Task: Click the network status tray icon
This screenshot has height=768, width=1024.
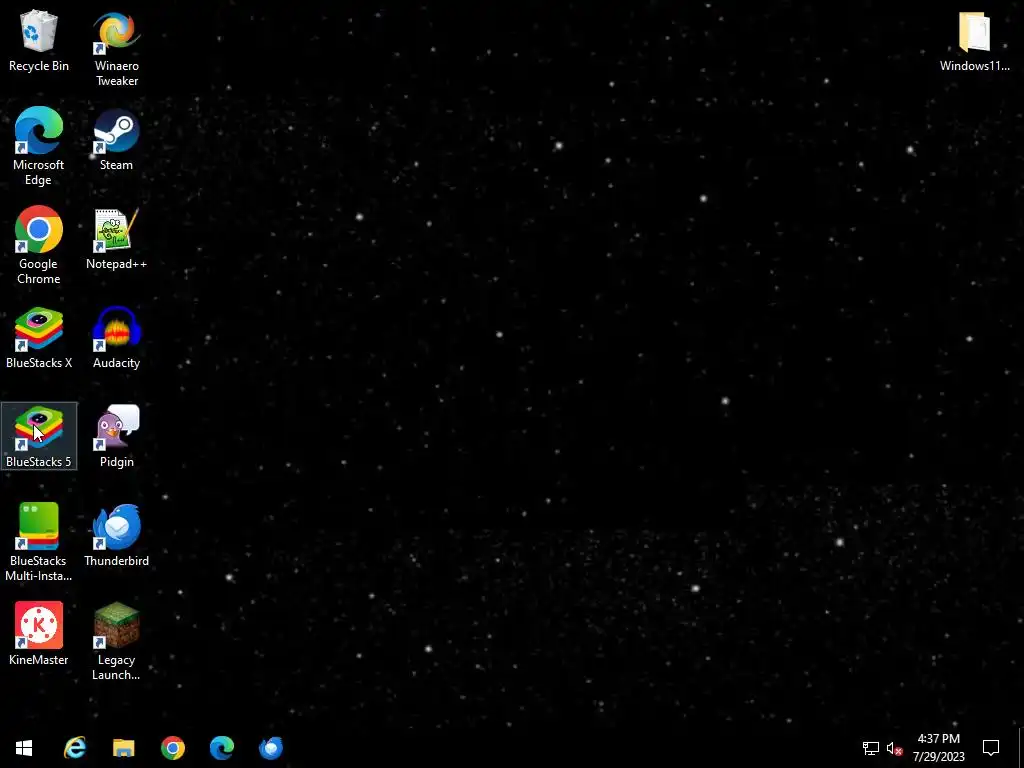Action: [x=871, y=748]
